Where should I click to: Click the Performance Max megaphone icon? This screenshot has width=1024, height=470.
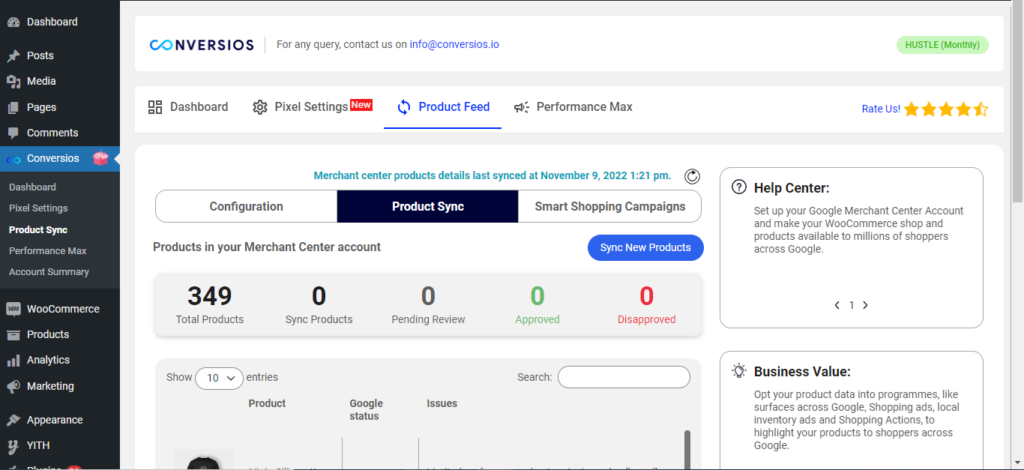pos(522,107)
